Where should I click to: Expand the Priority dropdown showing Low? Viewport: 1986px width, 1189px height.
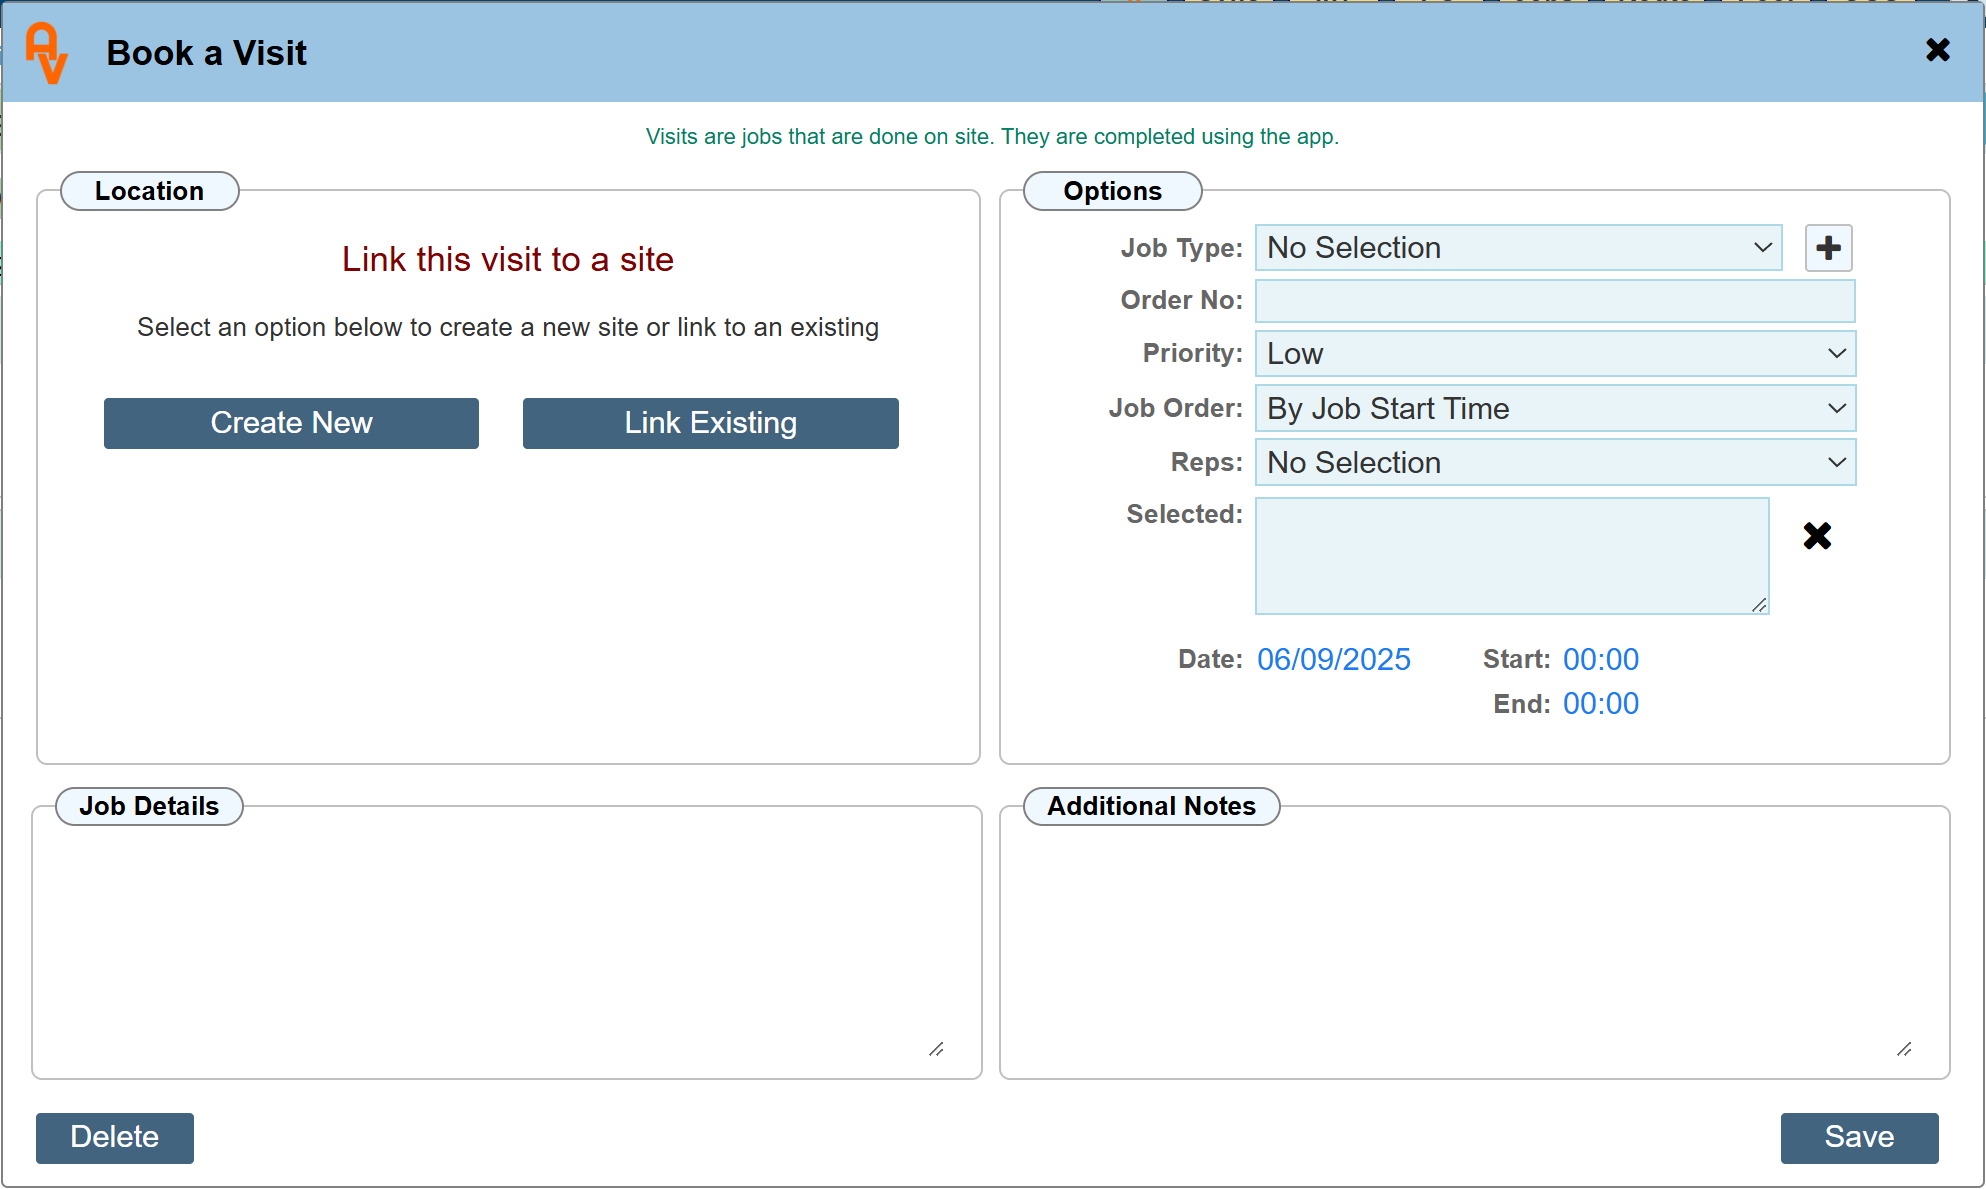(1555, 354)
